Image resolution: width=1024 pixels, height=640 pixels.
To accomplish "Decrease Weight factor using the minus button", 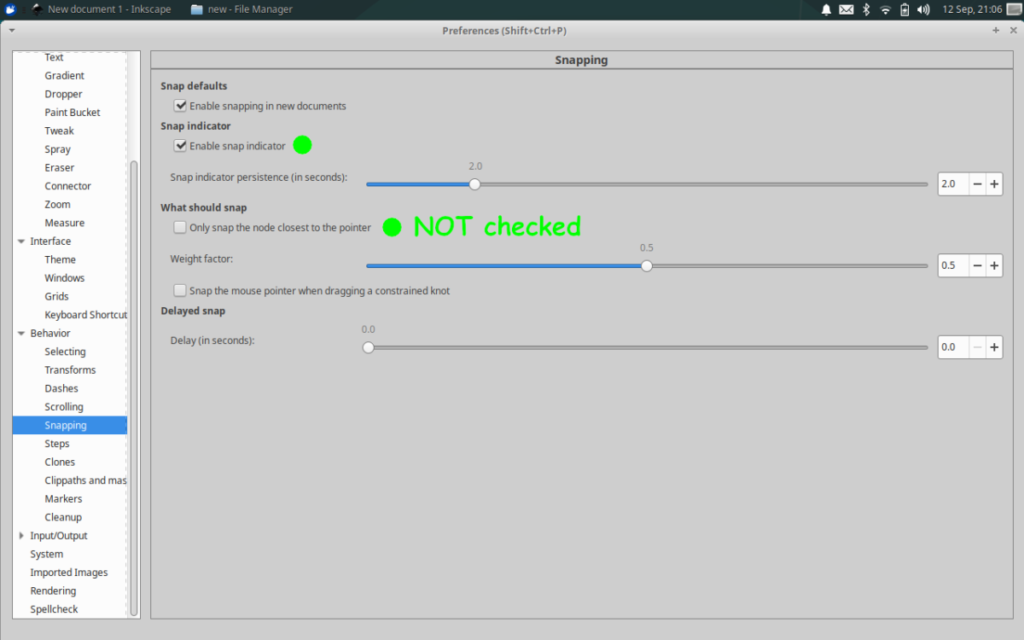I will coord(976,266).
